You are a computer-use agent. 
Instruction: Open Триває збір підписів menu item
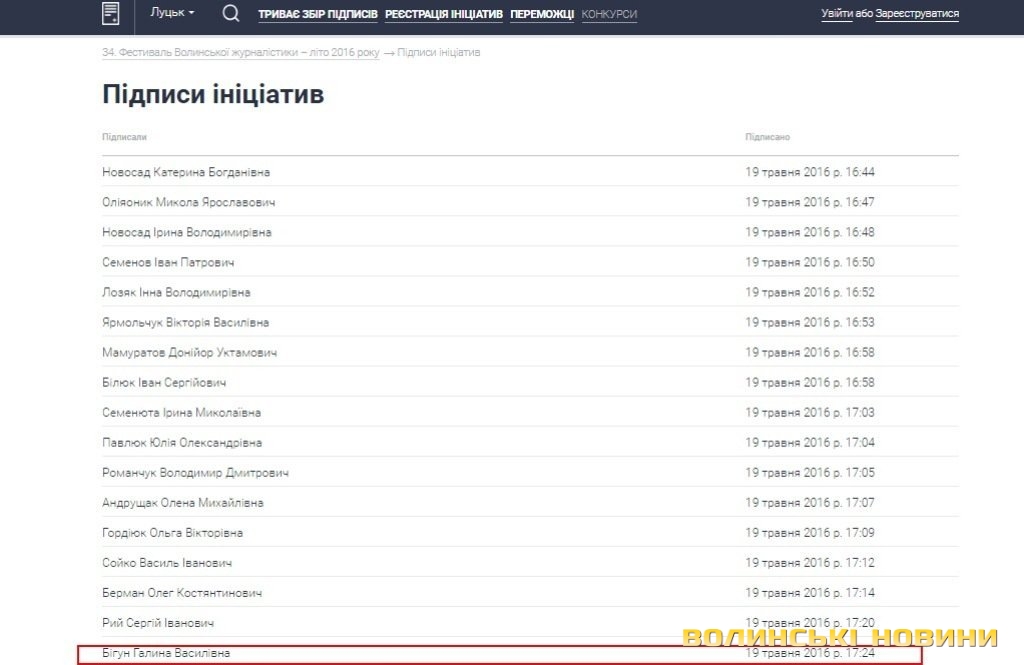click(x=318, y=15)
